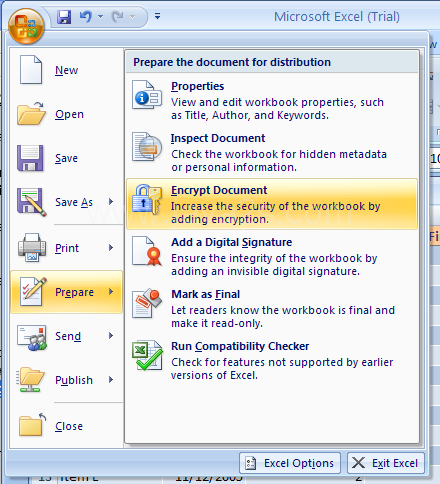Click the Save As floppy-and-pencil icon
The image size is (440, 484).
[32, 202]
